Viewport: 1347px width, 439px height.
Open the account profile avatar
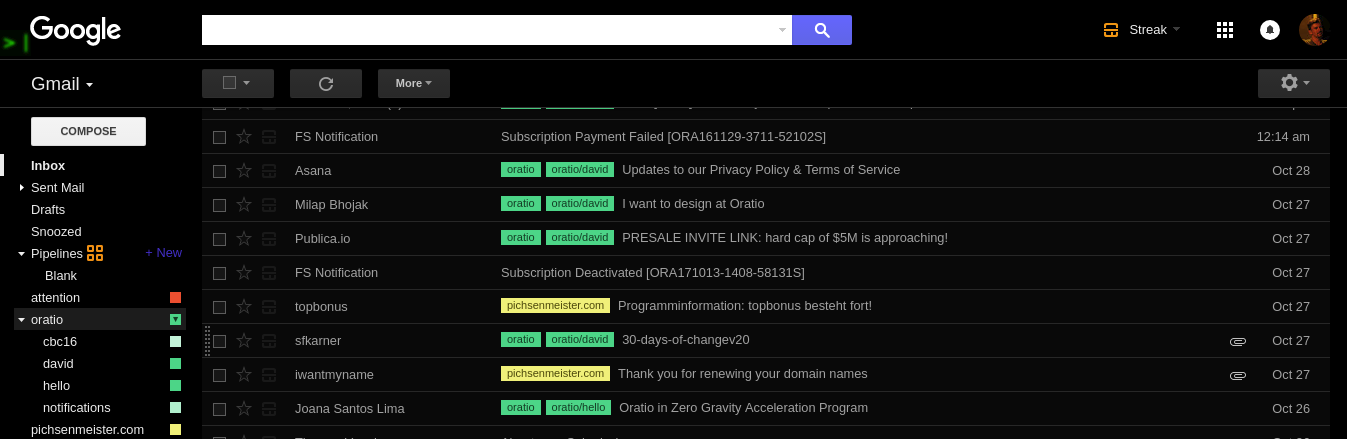(1313, 30)
